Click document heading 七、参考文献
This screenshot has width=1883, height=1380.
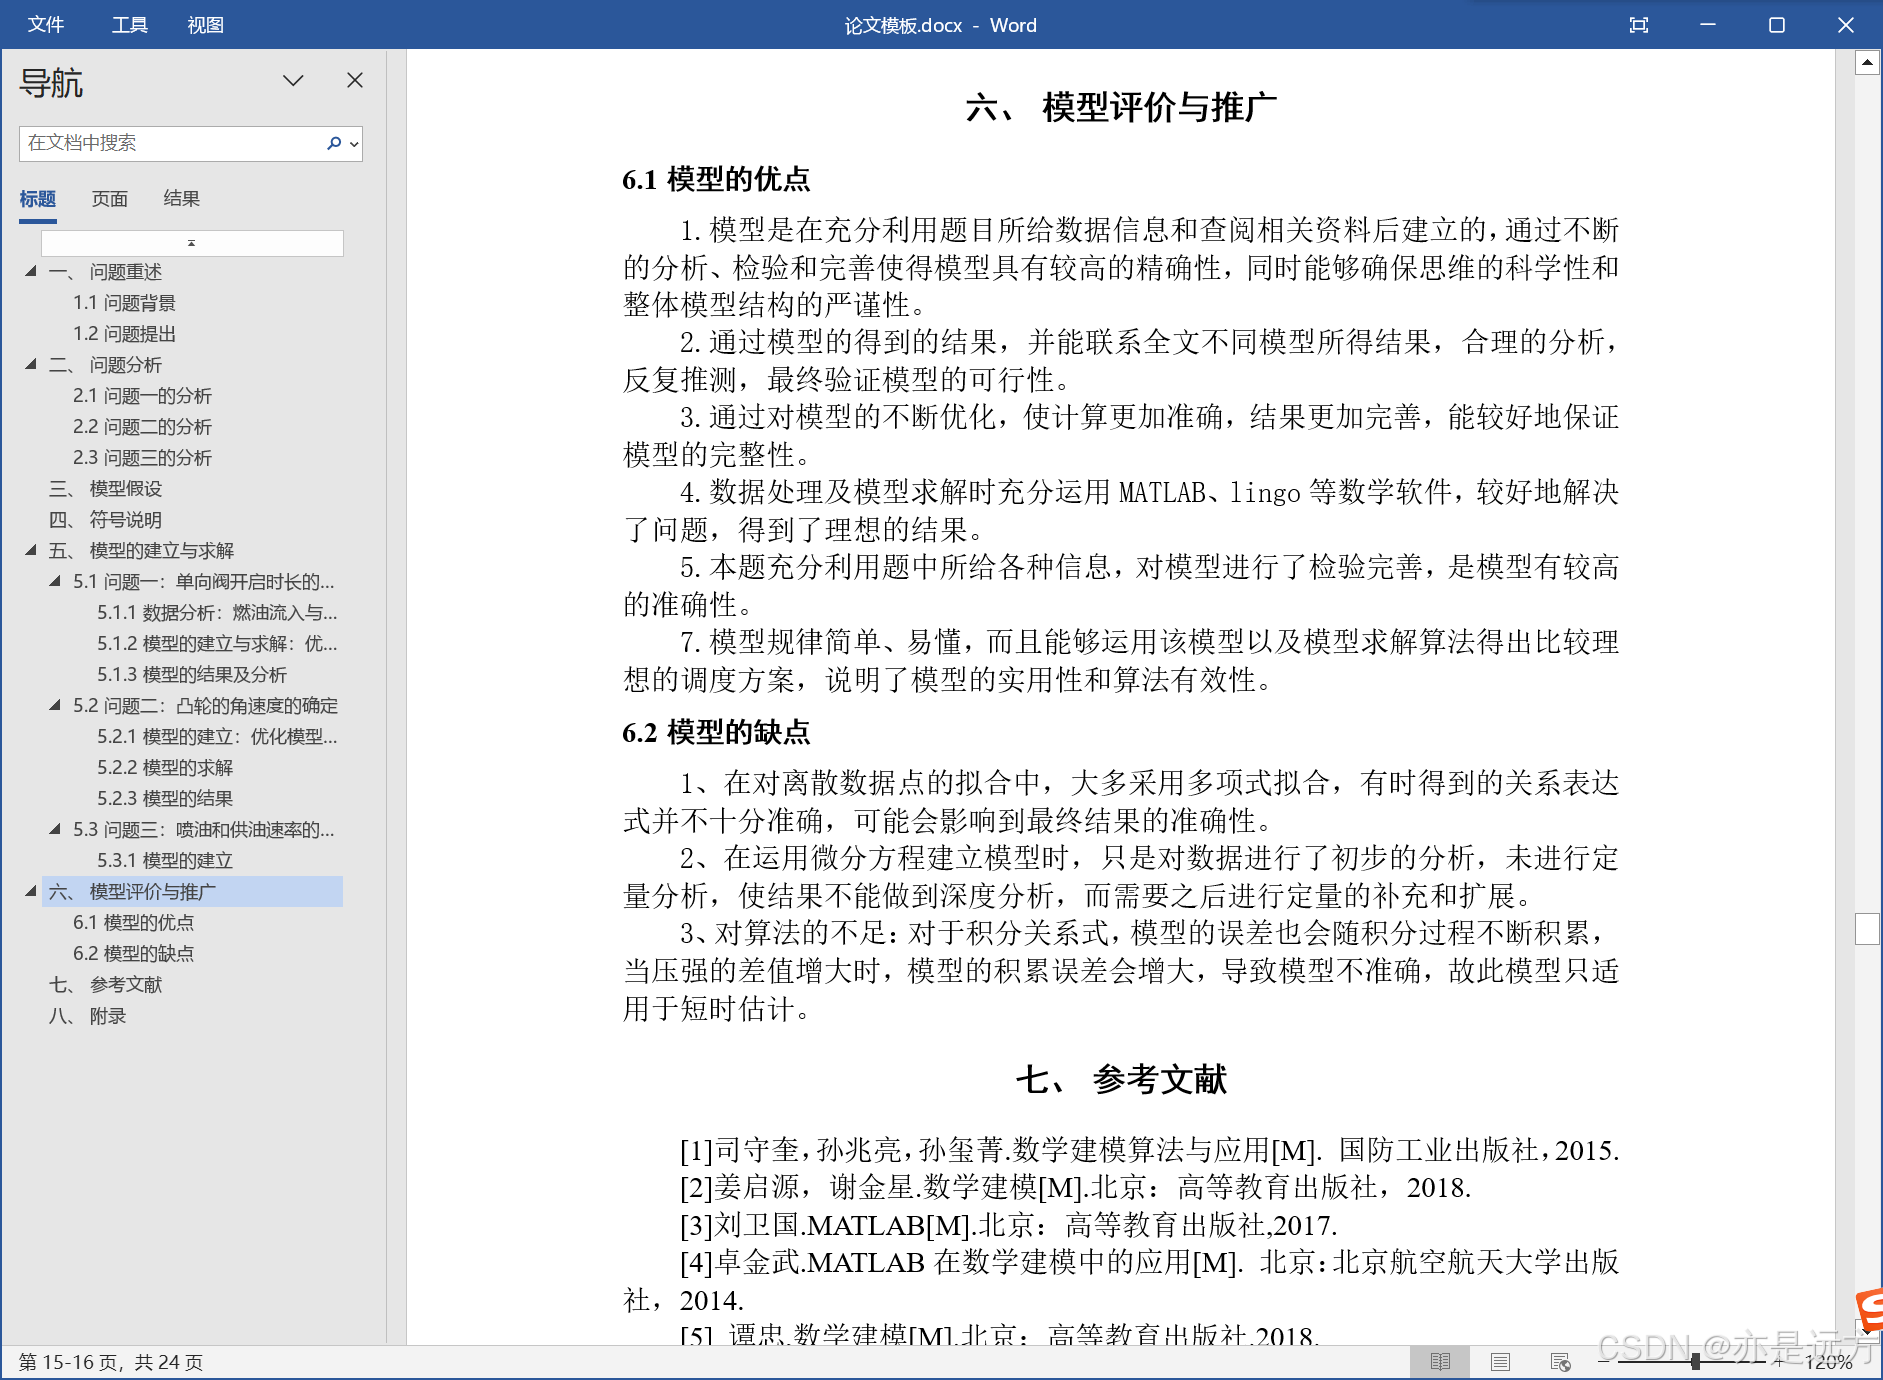tap(1121, 1080)
